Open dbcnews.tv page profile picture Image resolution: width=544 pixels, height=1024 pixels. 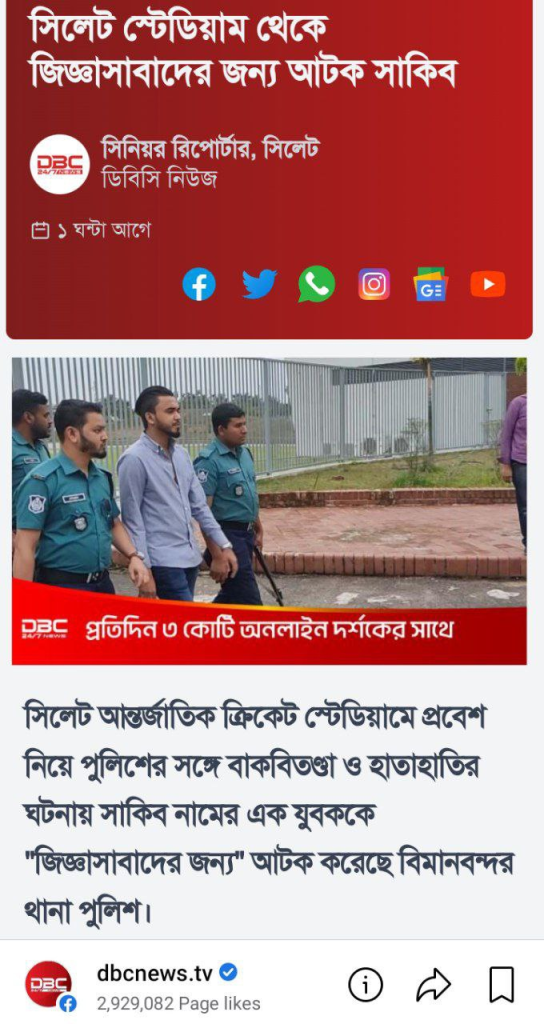[x=49, y=985]
